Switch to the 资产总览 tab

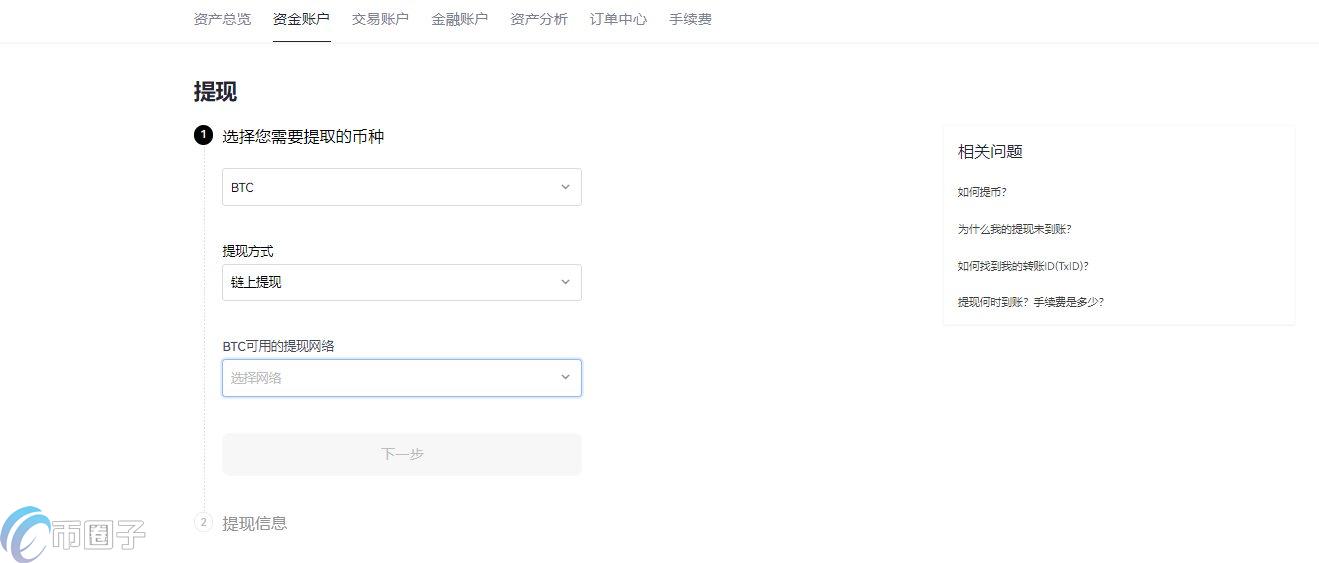[x=222, y=19]
